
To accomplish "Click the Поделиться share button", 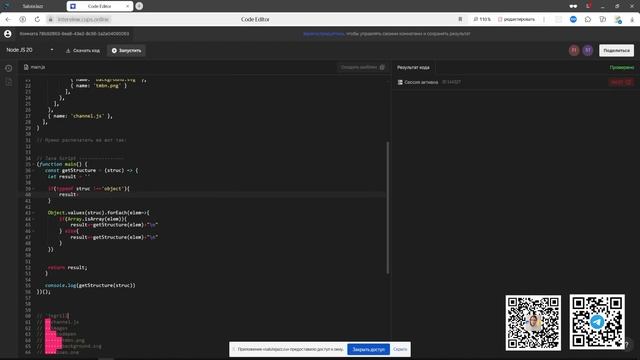I will click(x=616, y=50).
